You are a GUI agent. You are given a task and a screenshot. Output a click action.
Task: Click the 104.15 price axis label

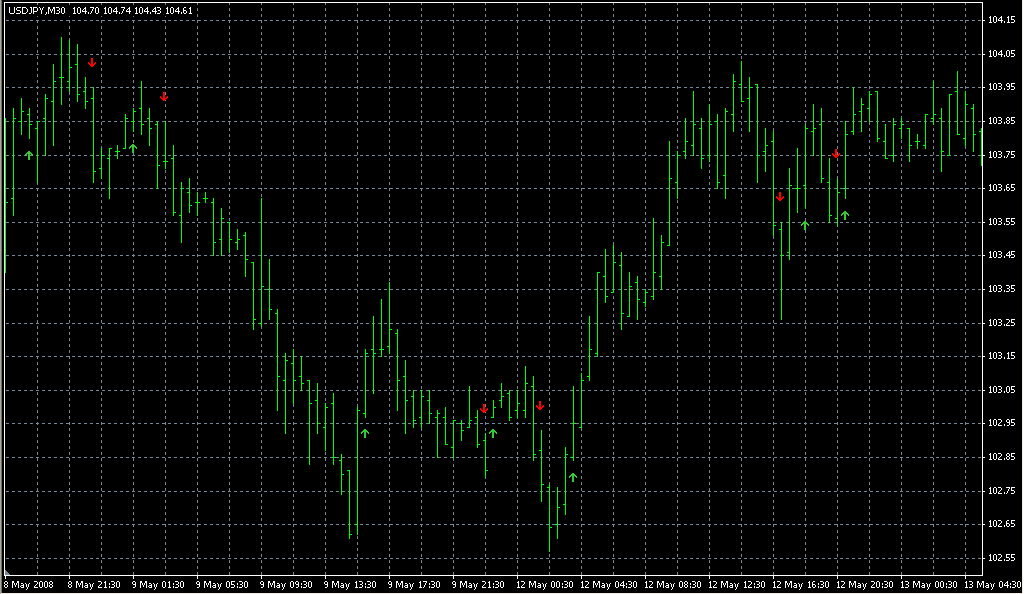click(1001, 20)
